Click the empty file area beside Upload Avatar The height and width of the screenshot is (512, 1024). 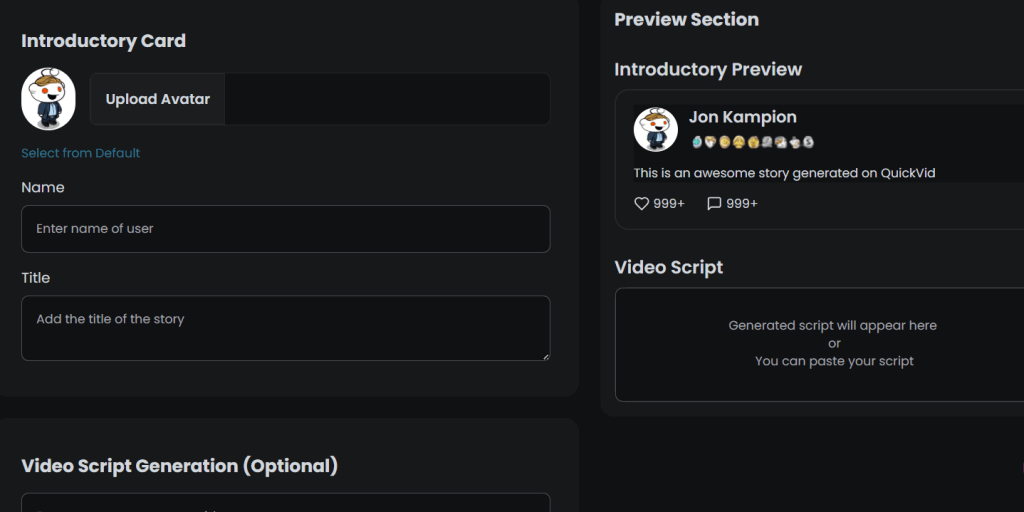click(387, 99)
